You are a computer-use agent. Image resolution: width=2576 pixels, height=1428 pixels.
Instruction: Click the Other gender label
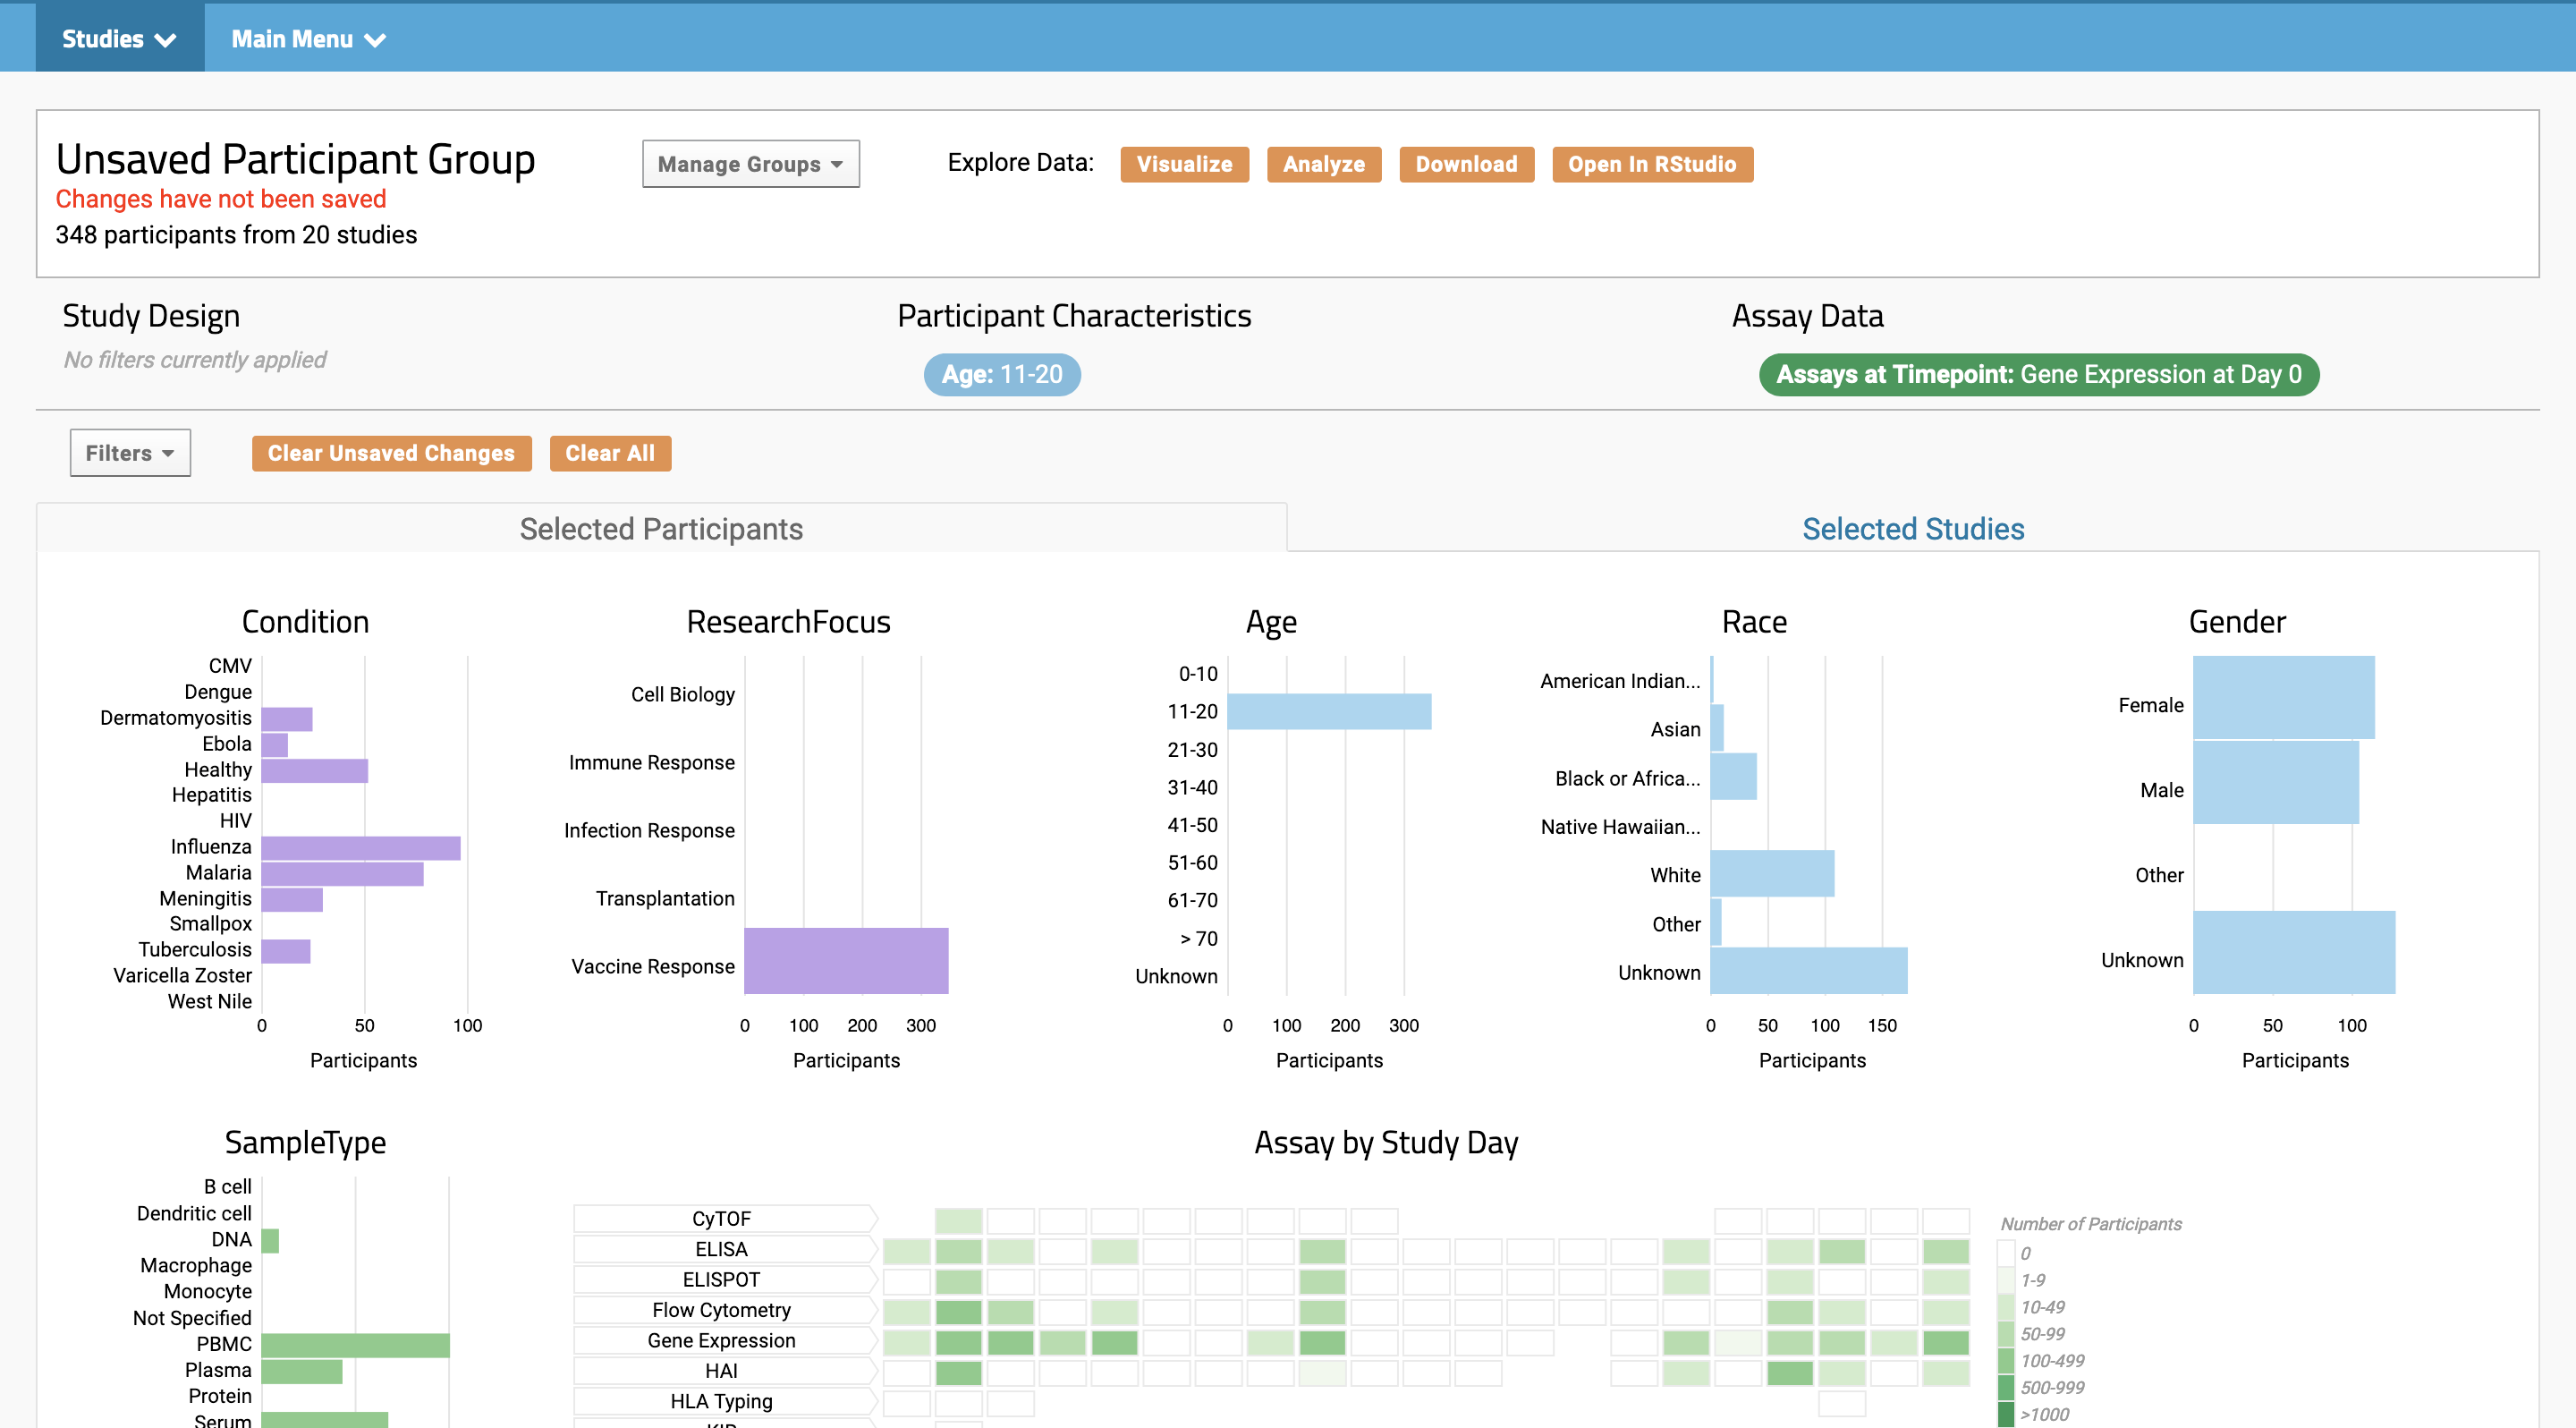(x=2159, y=874)
